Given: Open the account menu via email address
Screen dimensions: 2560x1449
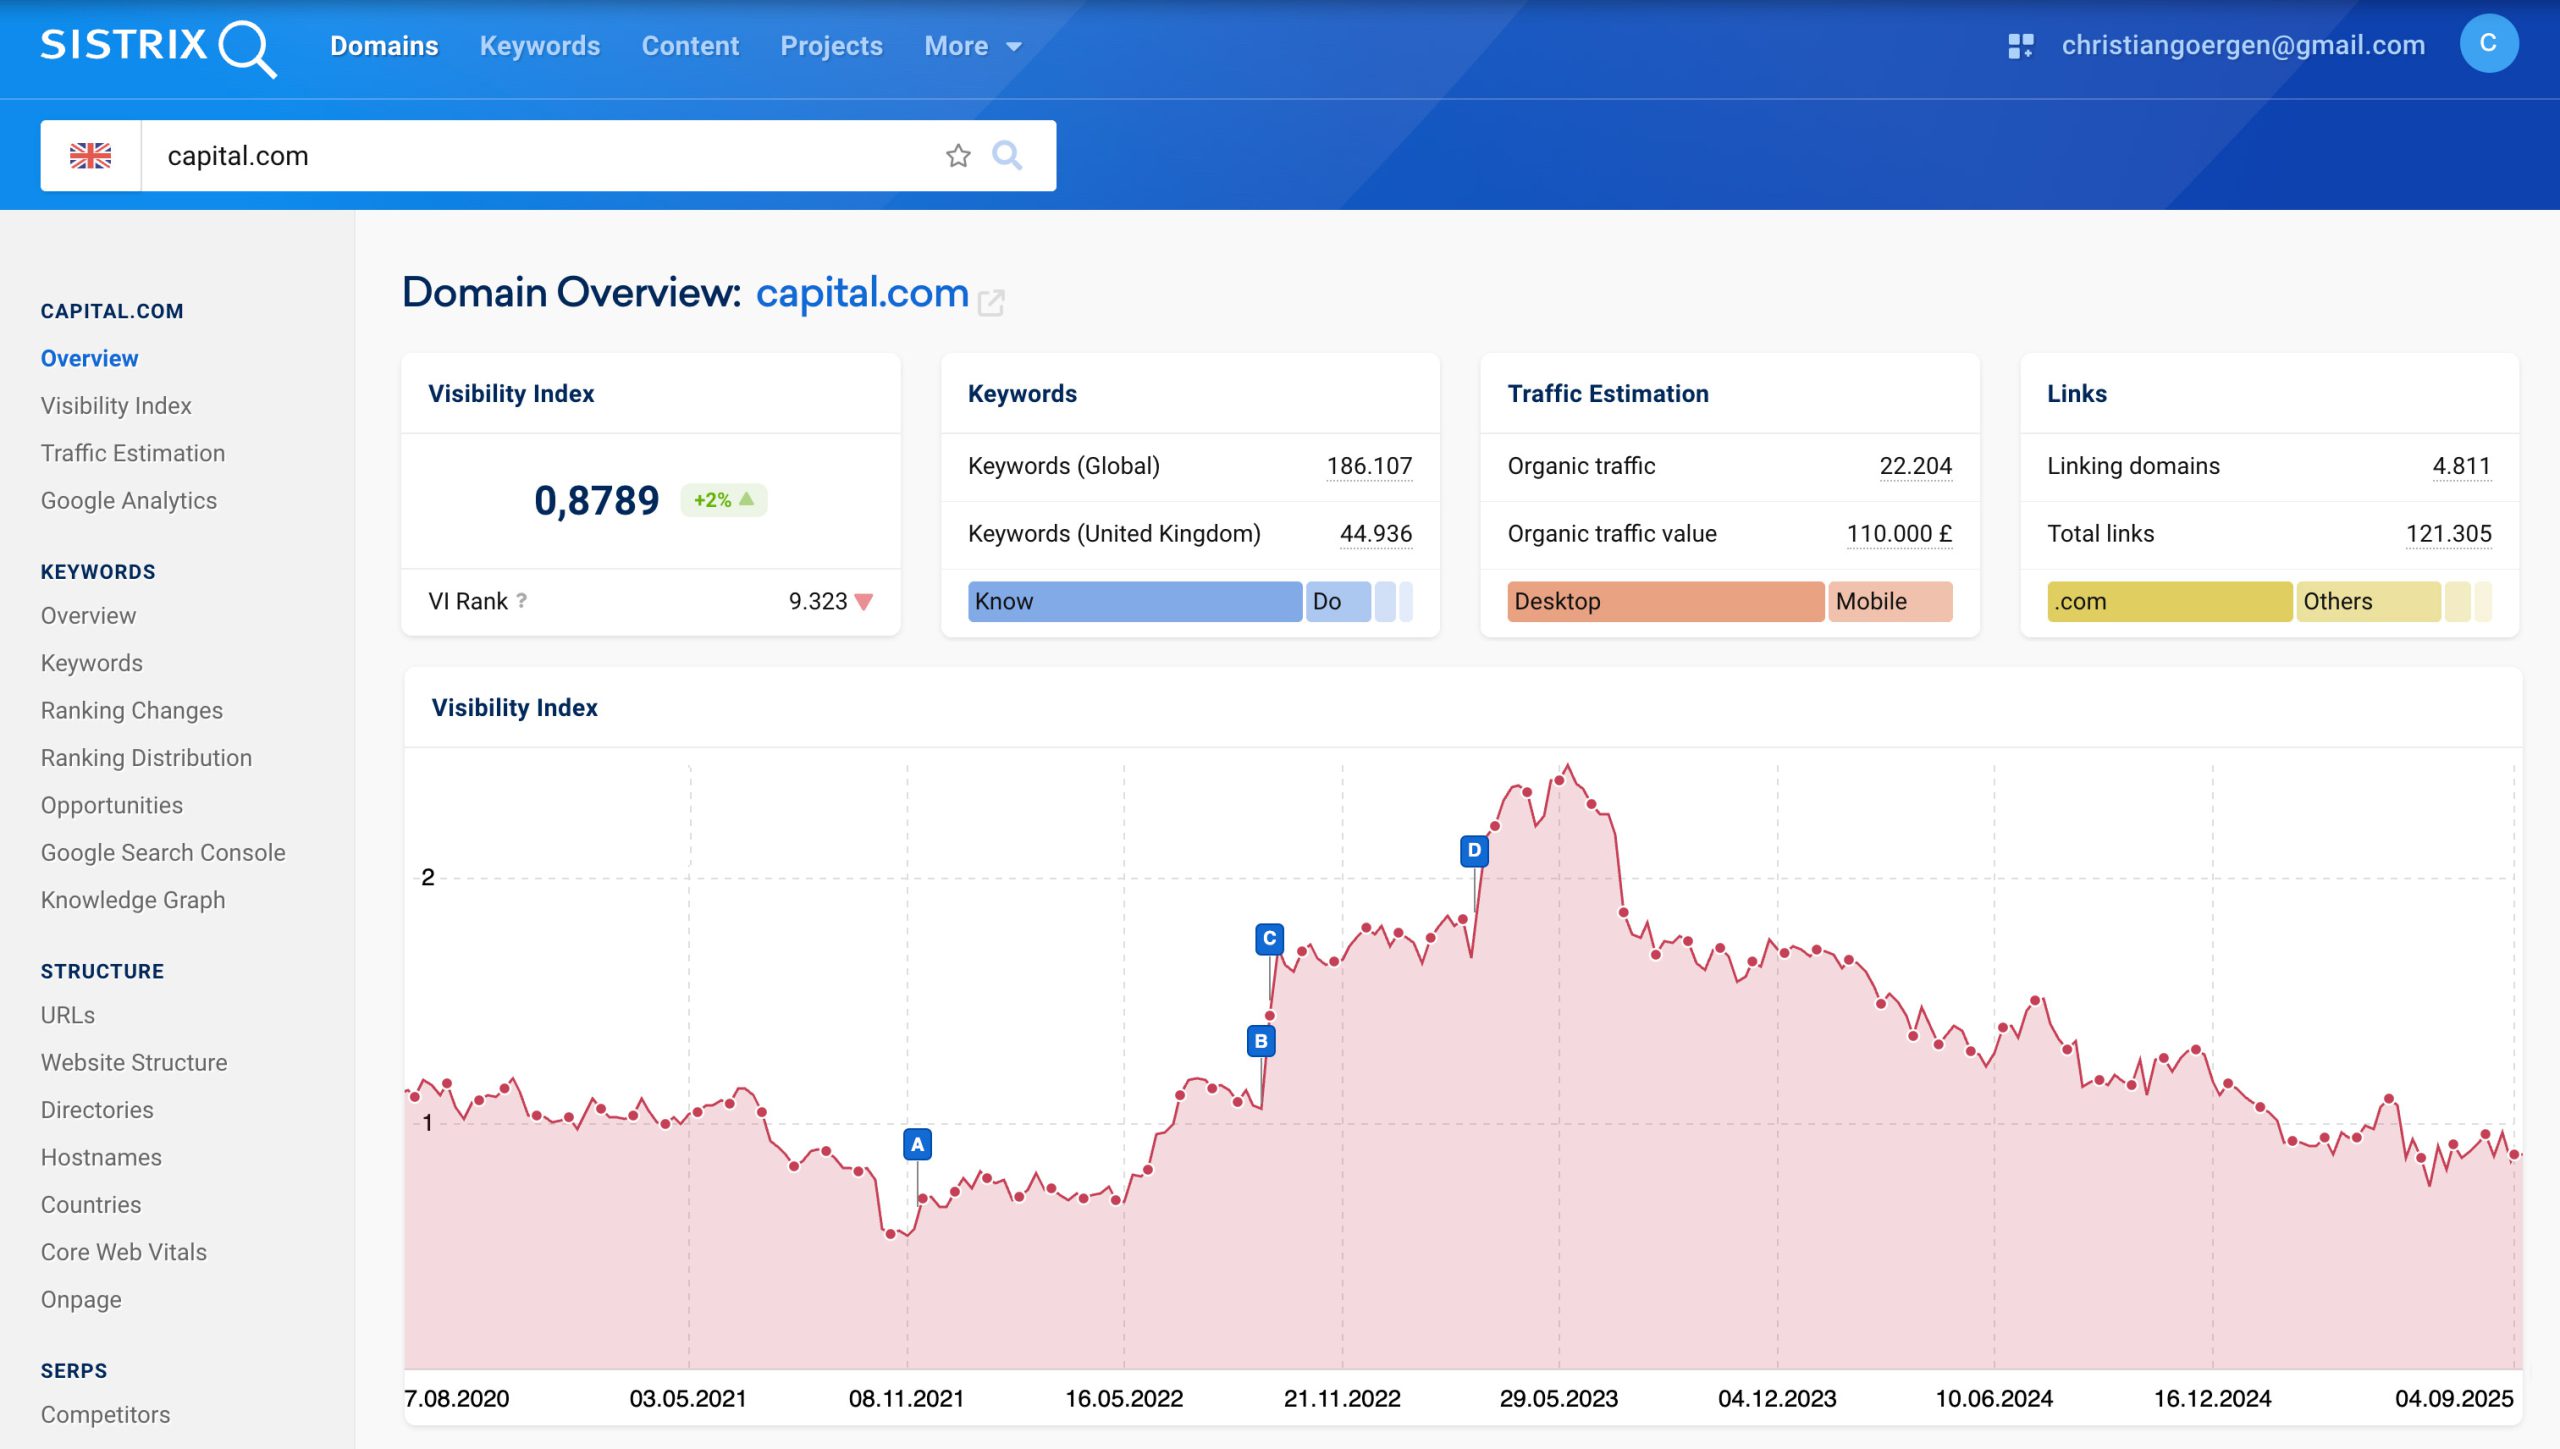Looking at the screenshot, I should 2242,46.
